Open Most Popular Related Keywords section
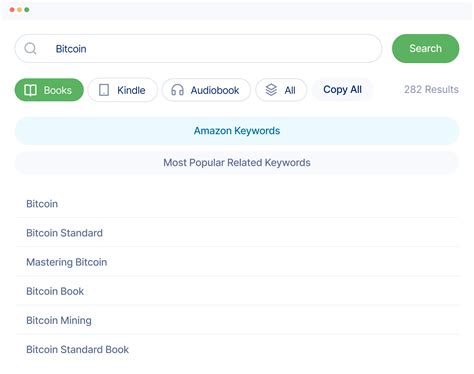The width and height of the screenshot is (474, 374). point(237,163)
